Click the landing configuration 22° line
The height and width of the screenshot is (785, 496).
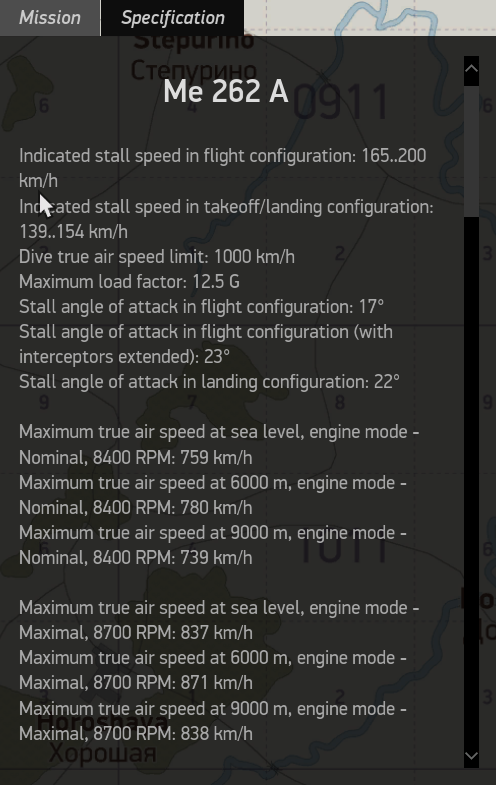(209, 382)
